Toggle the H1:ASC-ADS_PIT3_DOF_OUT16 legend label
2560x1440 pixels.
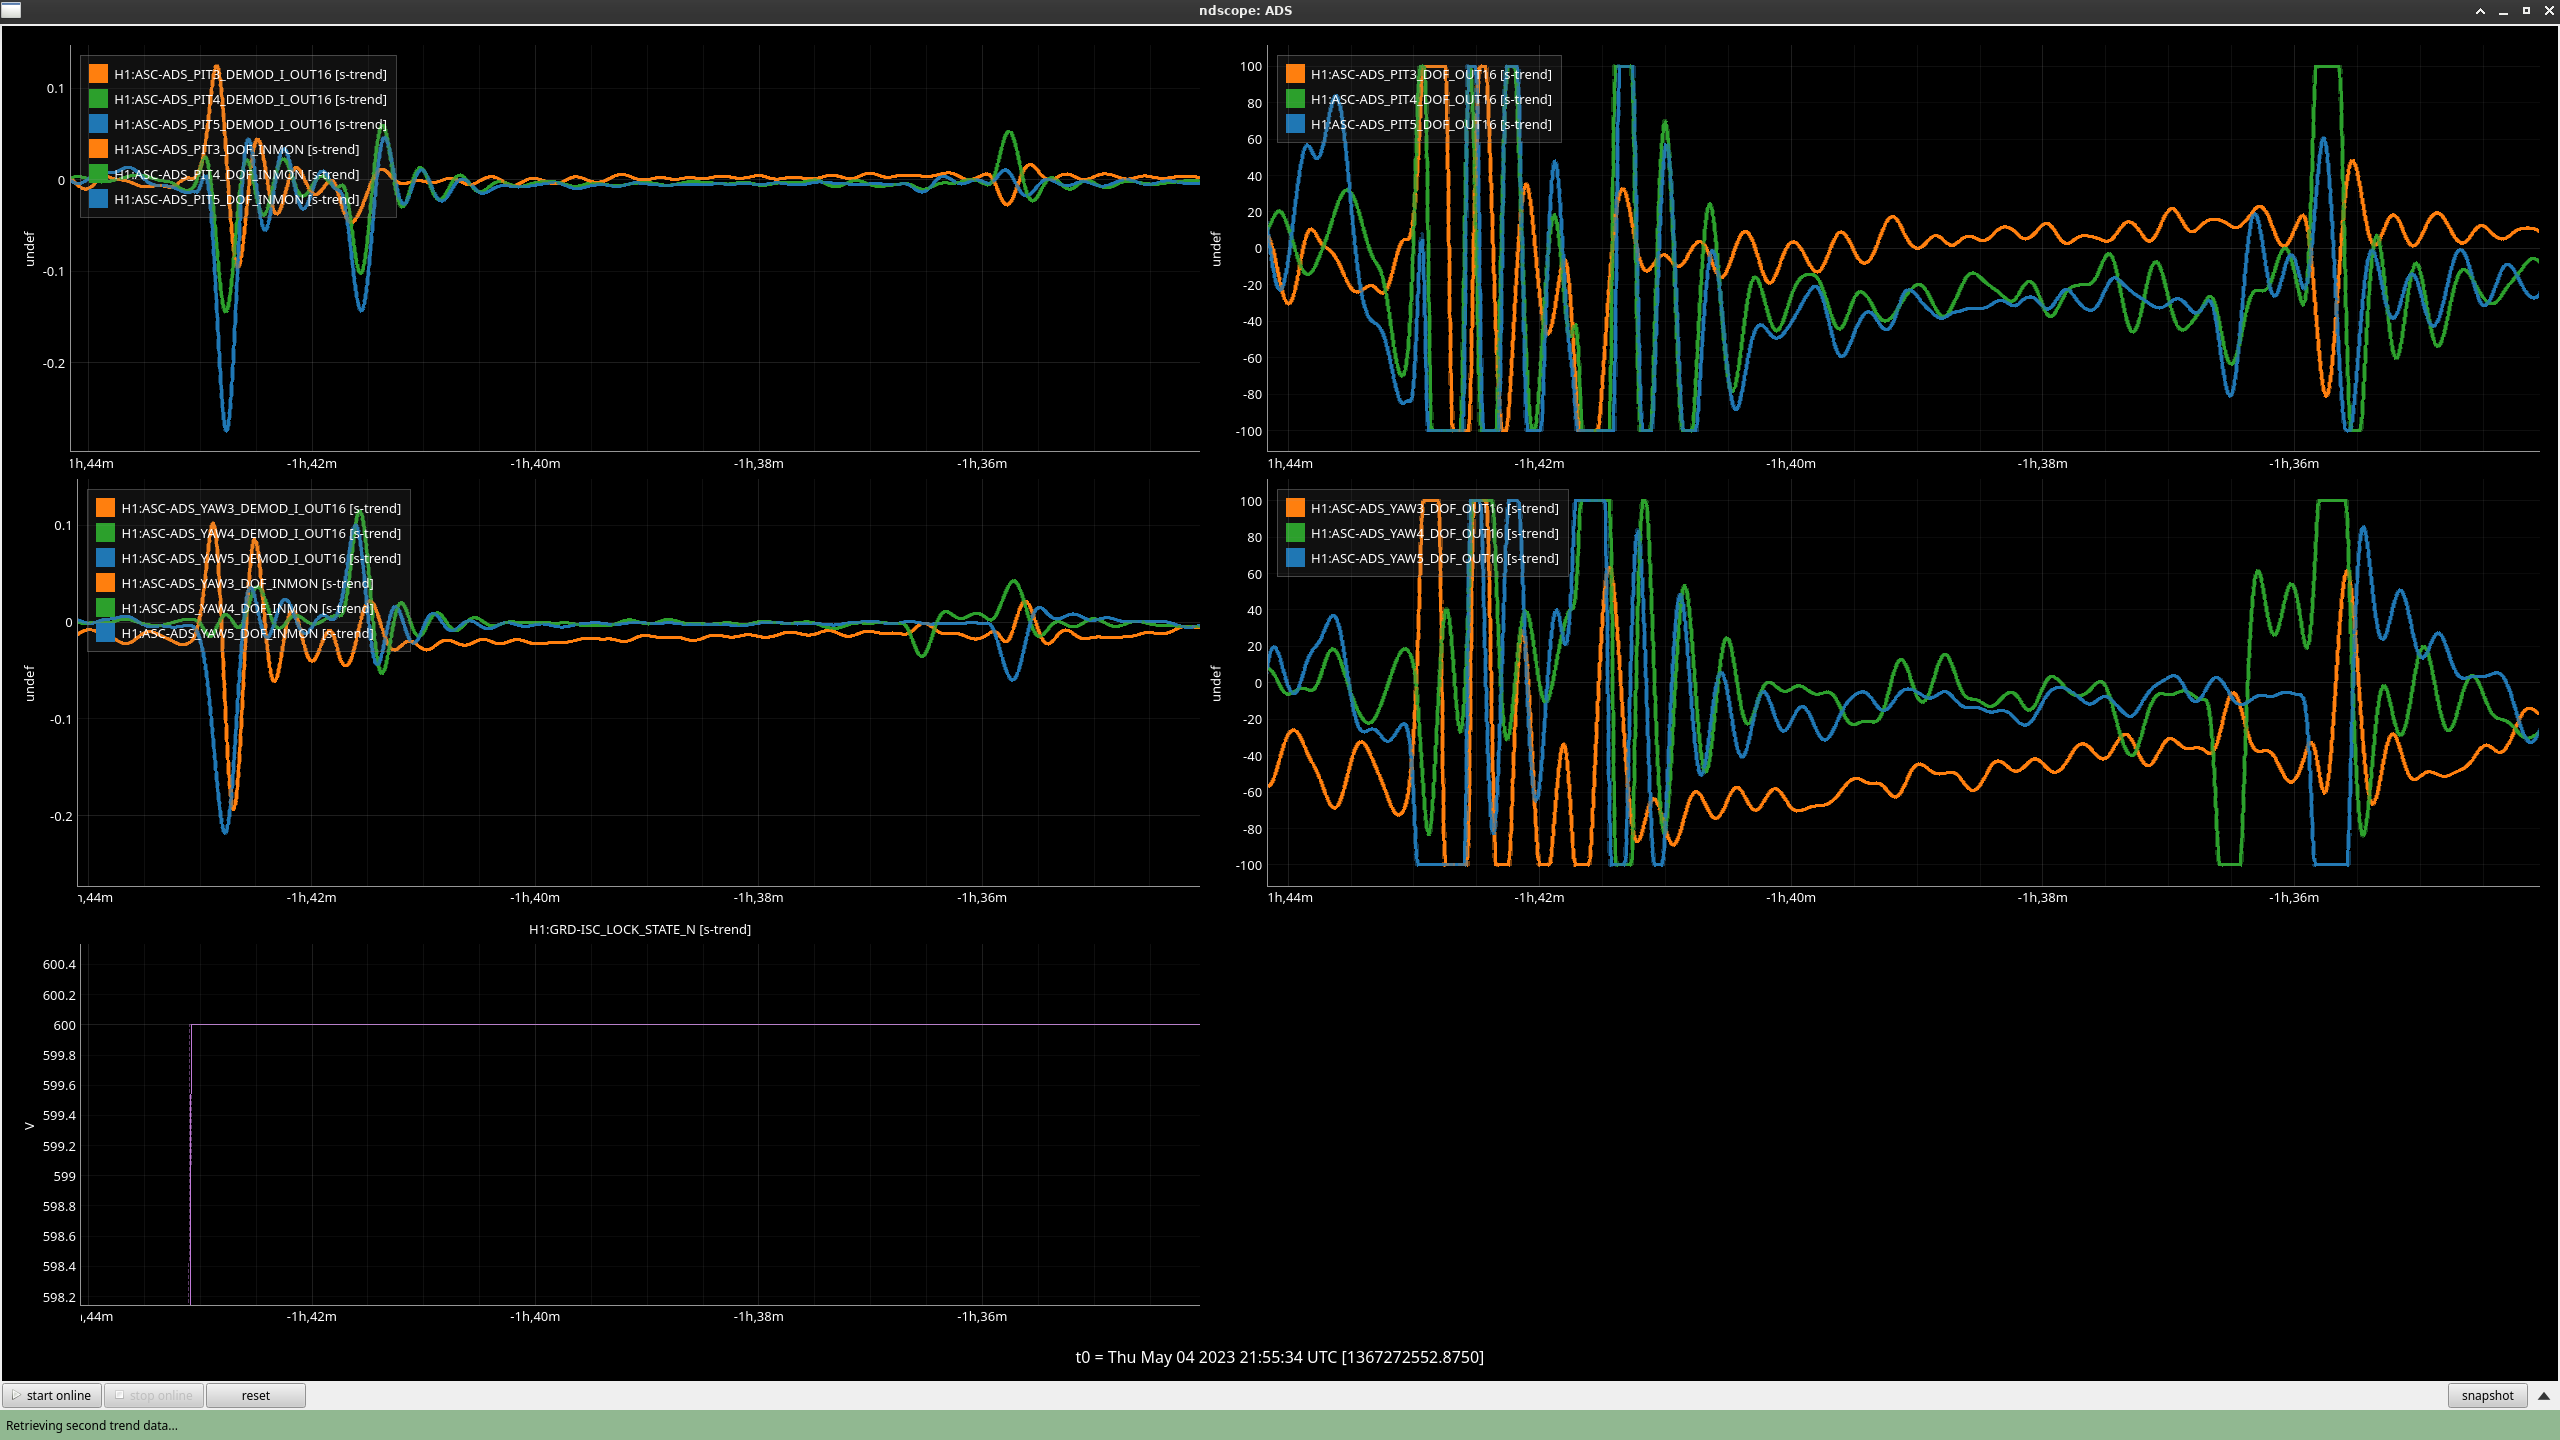point(1431,74)
